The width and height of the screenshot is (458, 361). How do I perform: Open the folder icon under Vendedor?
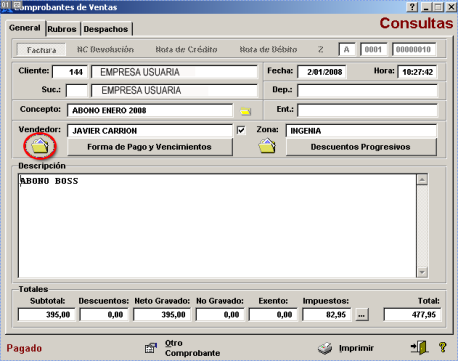coord(40,146)
